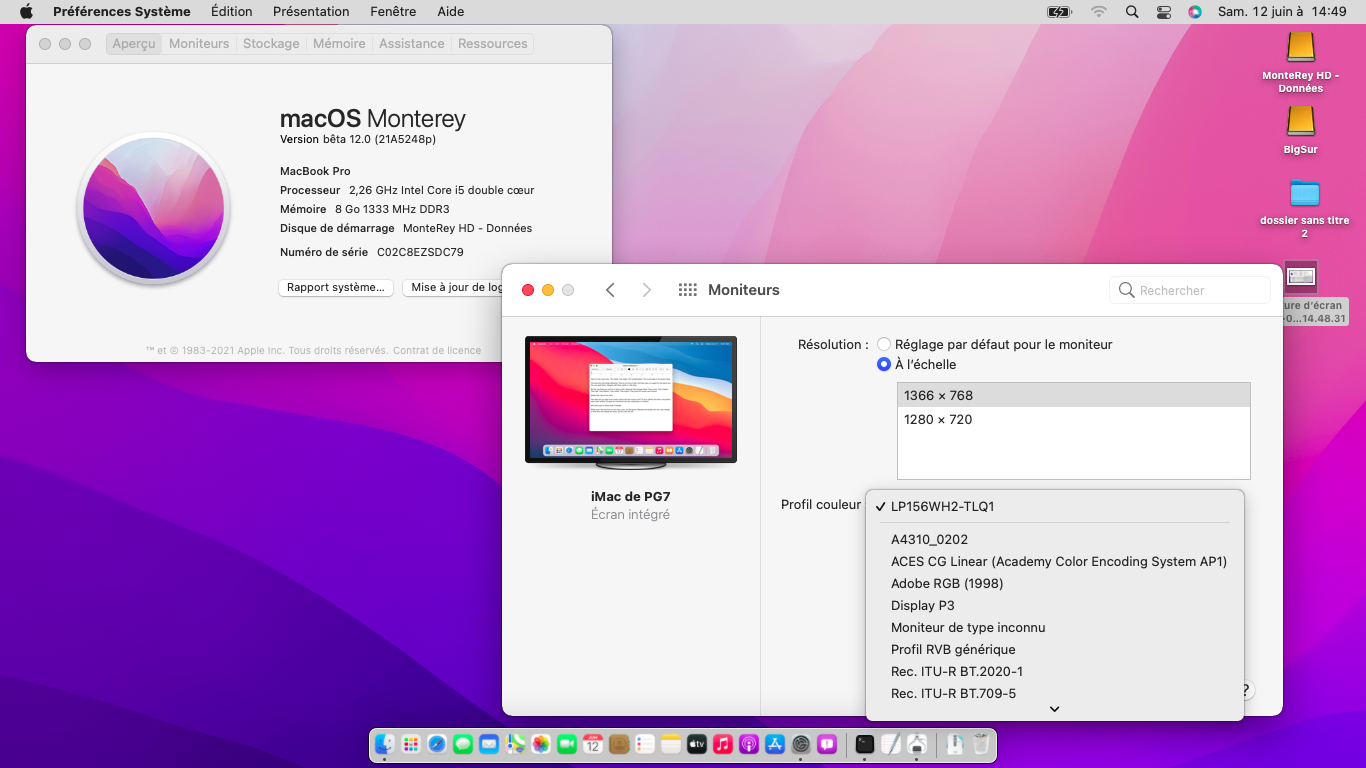Select the BigSur drive on desktop
This screenshot has height=768, width=1366.
click(x=1301, y=130)
